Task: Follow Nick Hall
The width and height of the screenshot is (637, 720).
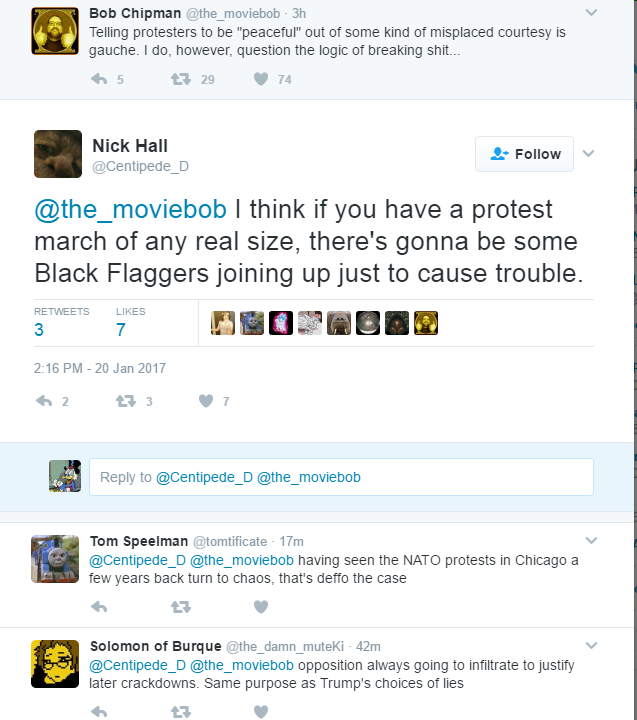Action: coord(524,154)
